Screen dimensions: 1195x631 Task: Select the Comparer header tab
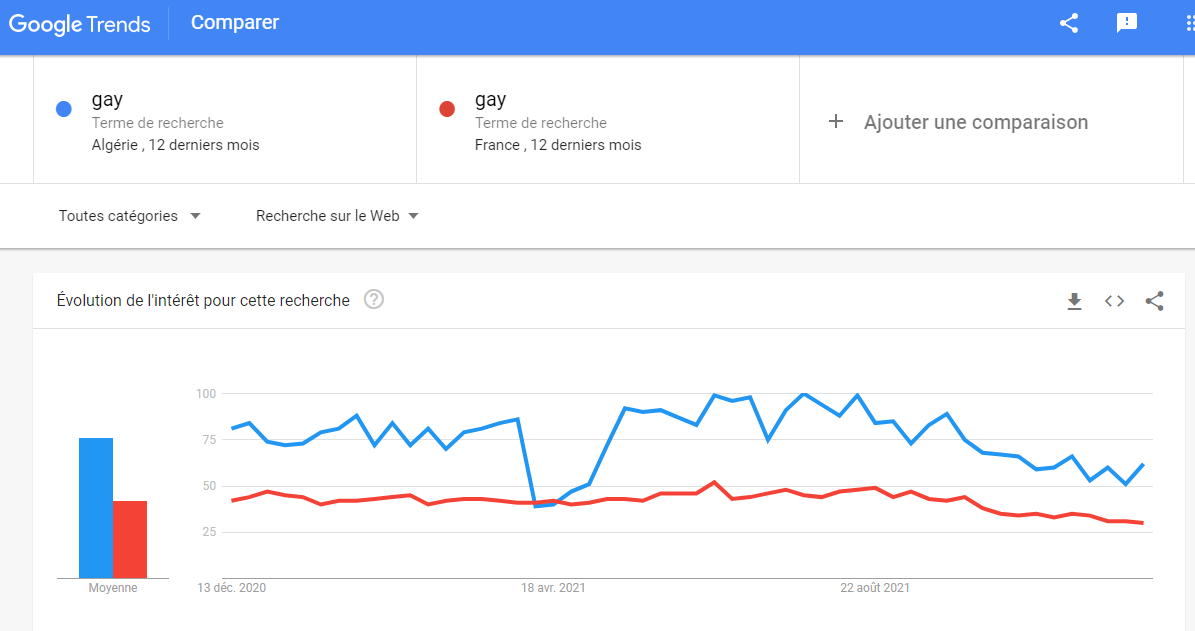click(x=235, y=23)
